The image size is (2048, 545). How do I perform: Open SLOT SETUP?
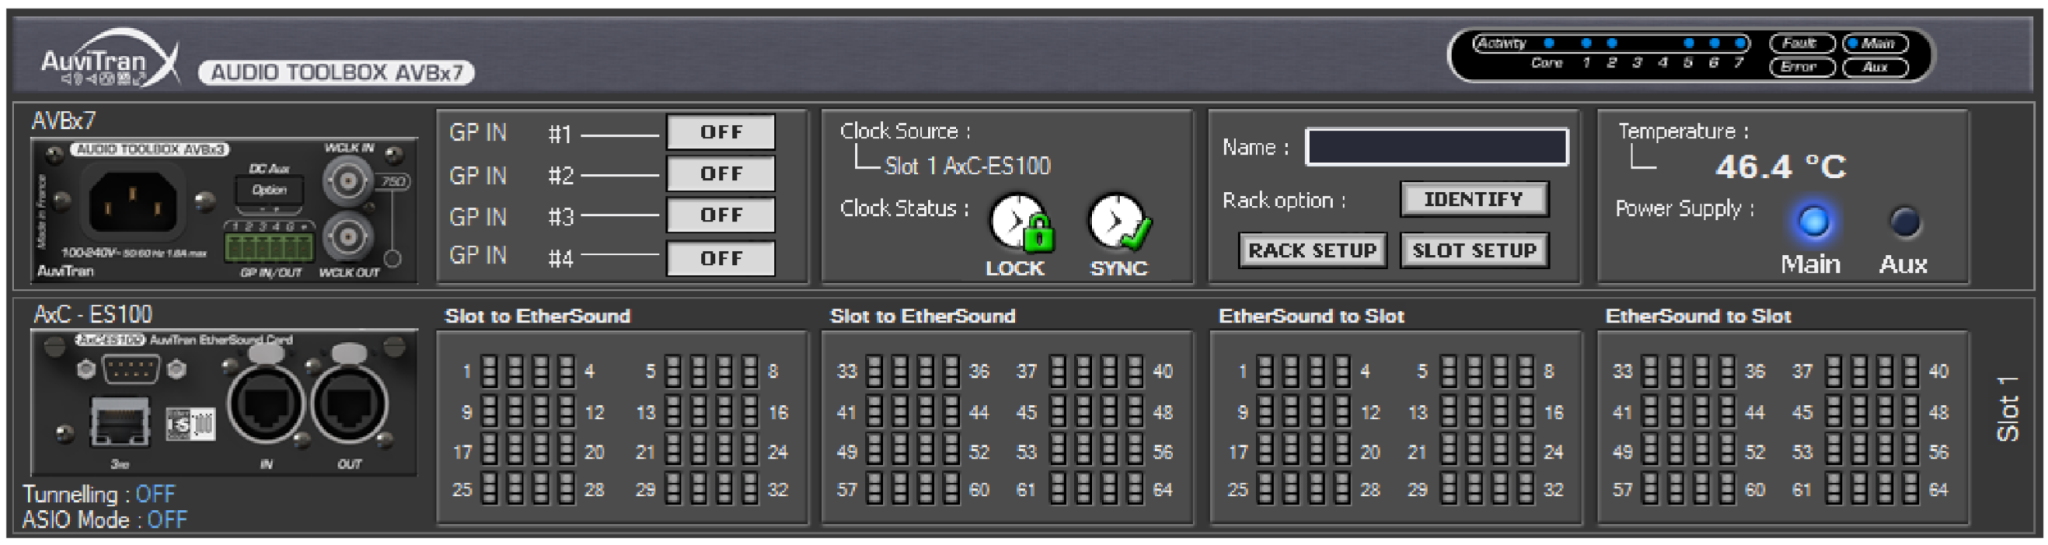[1474, 250]
